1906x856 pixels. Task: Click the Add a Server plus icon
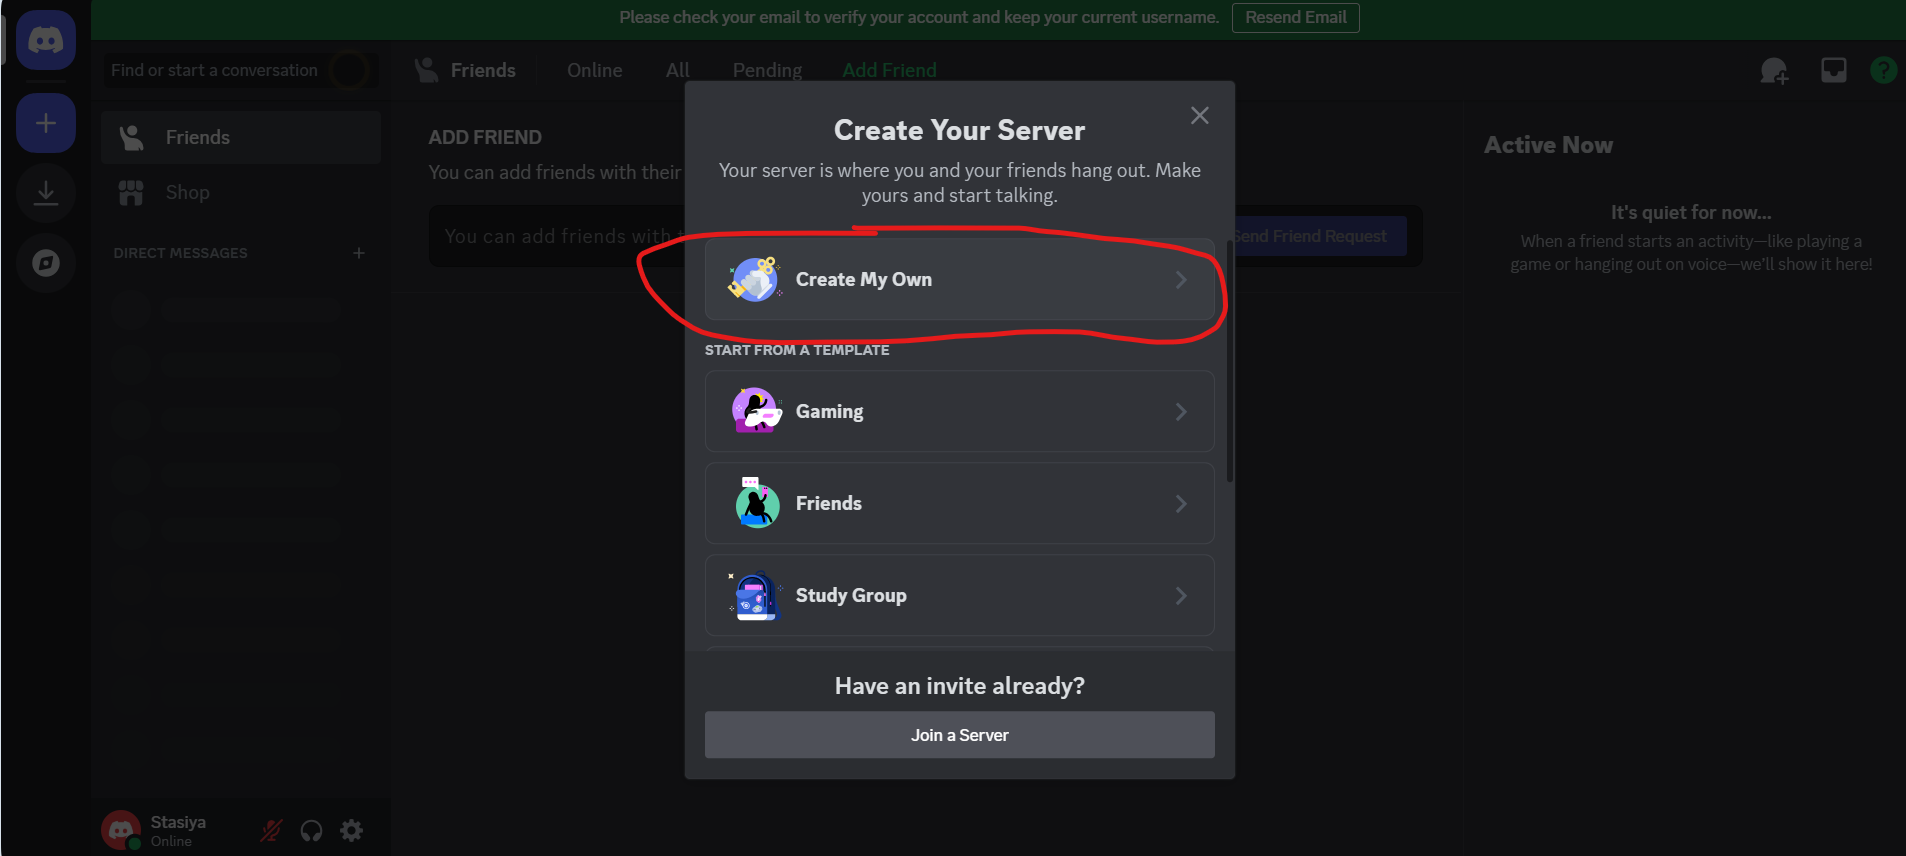pos(46,123)
